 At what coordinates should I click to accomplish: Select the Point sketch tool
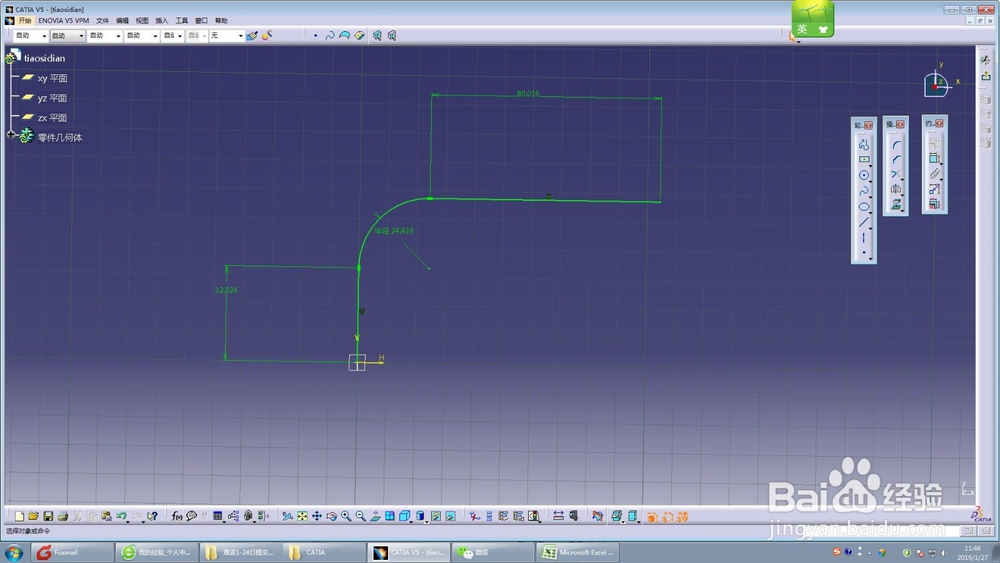point(864,252)
